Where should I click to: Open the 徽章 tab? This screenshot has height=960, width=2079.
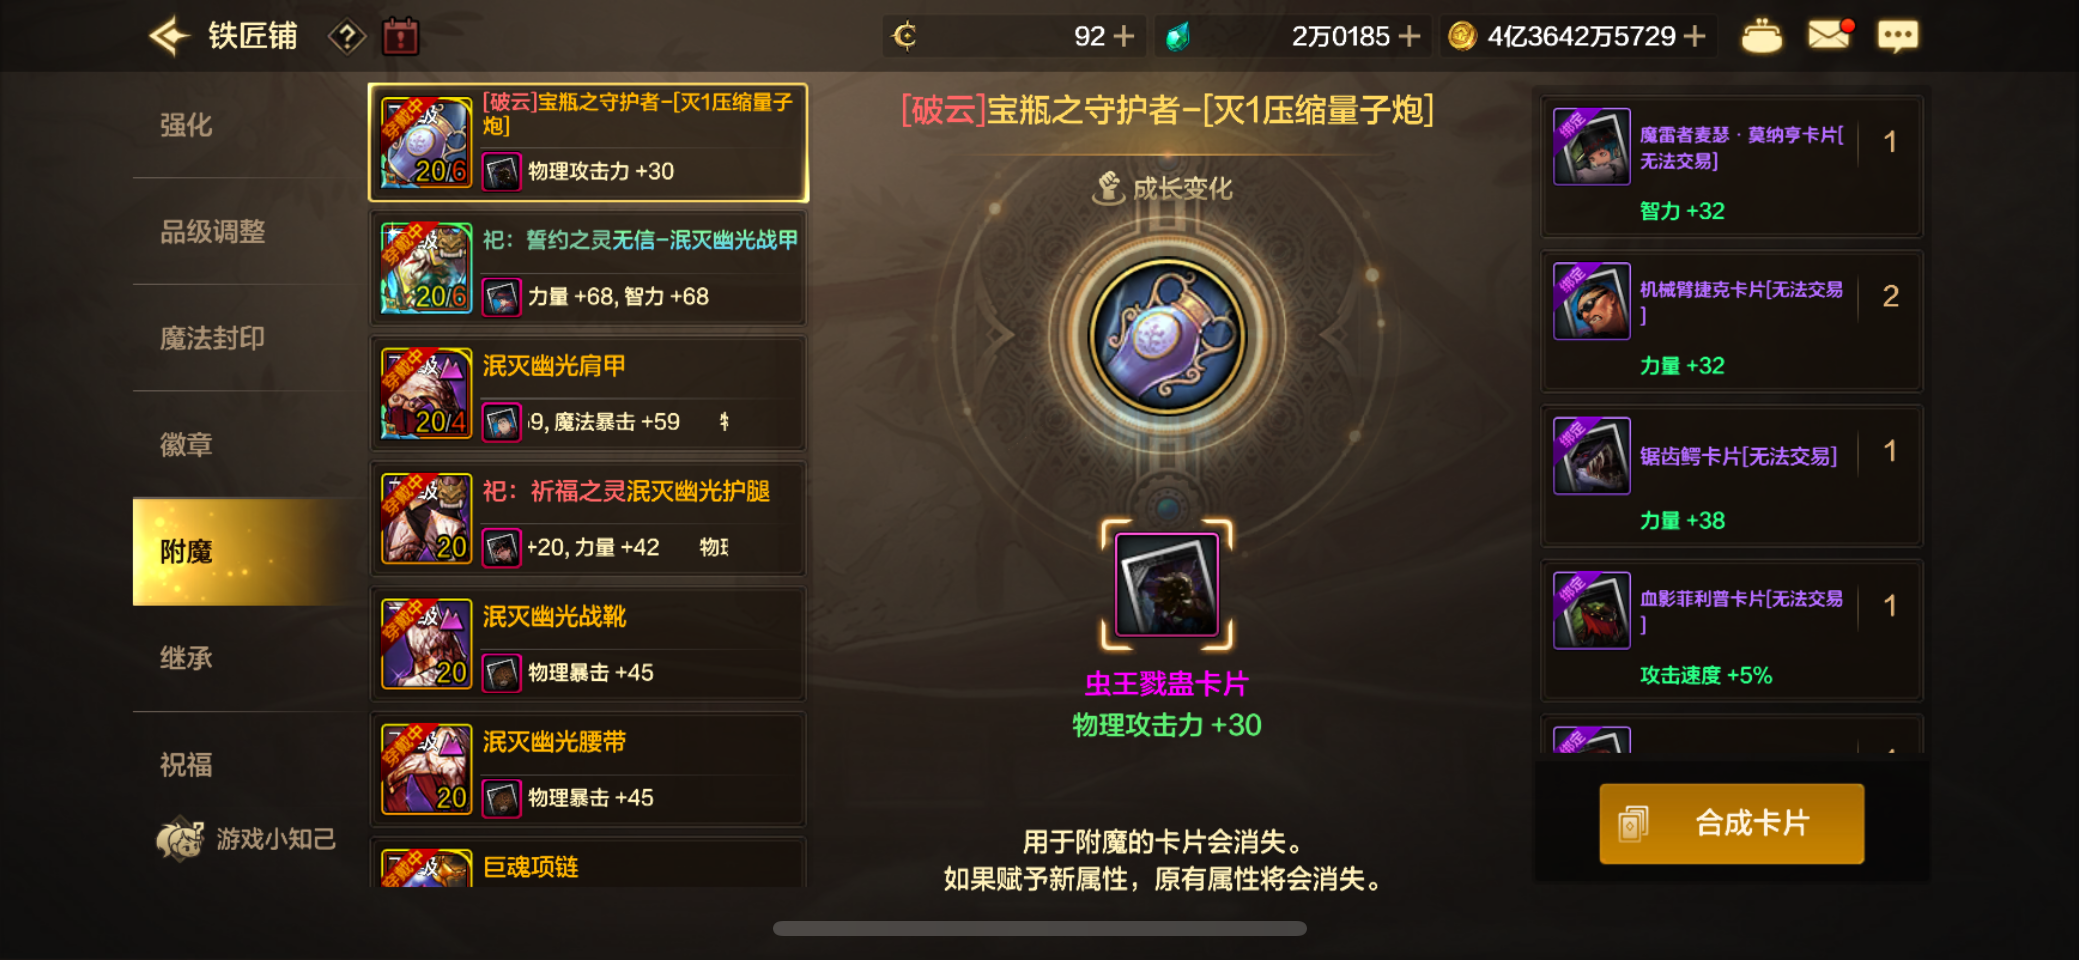tap(186, 445)
